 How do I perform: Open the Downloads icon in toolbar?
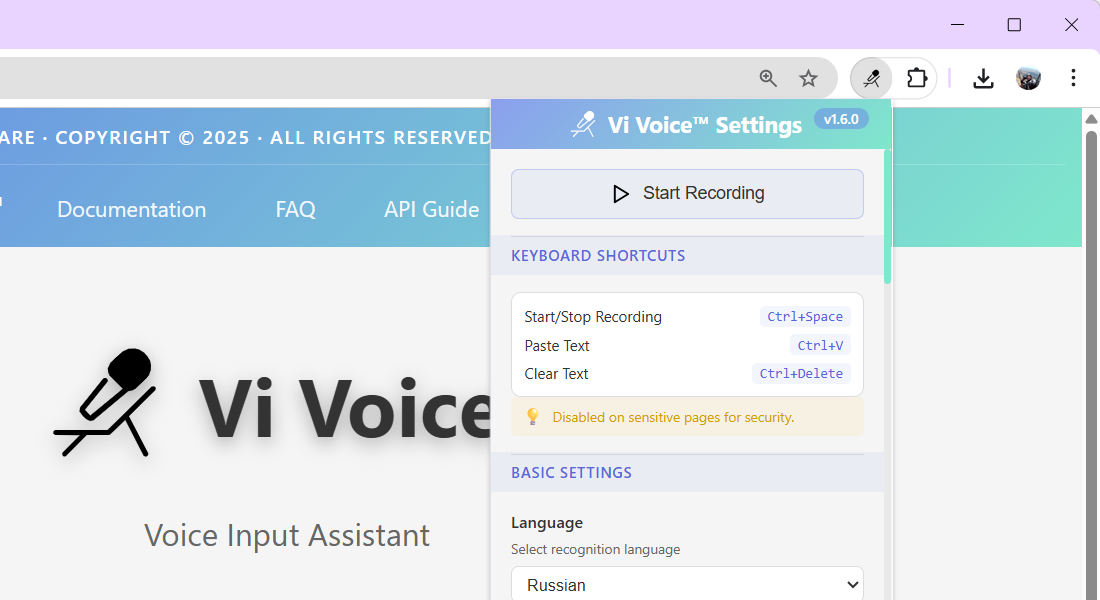[x=983, y=77]
